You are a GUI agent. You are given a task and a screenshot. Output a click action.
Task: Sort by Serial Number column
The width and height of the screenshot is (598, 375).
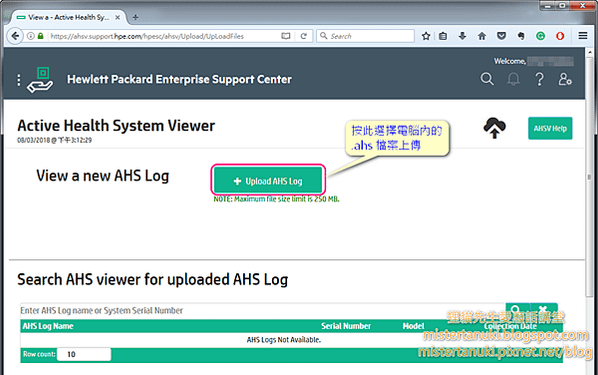coord(346,326)
